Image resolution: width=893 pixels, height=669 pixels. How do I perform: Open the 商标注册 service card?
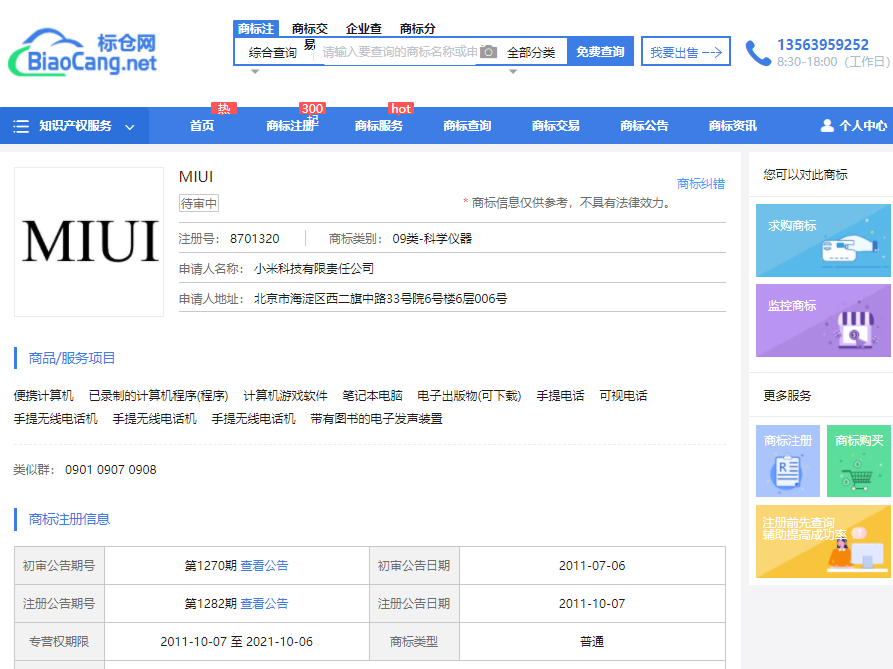click(x=788, y=461)
